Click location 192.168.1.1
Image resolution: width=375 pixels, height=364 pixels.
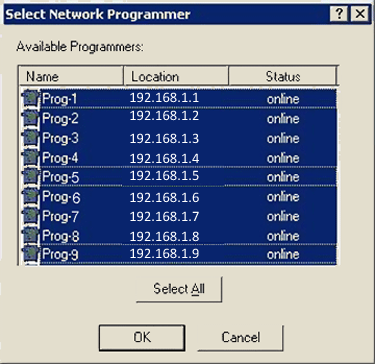tap(164, 98)
